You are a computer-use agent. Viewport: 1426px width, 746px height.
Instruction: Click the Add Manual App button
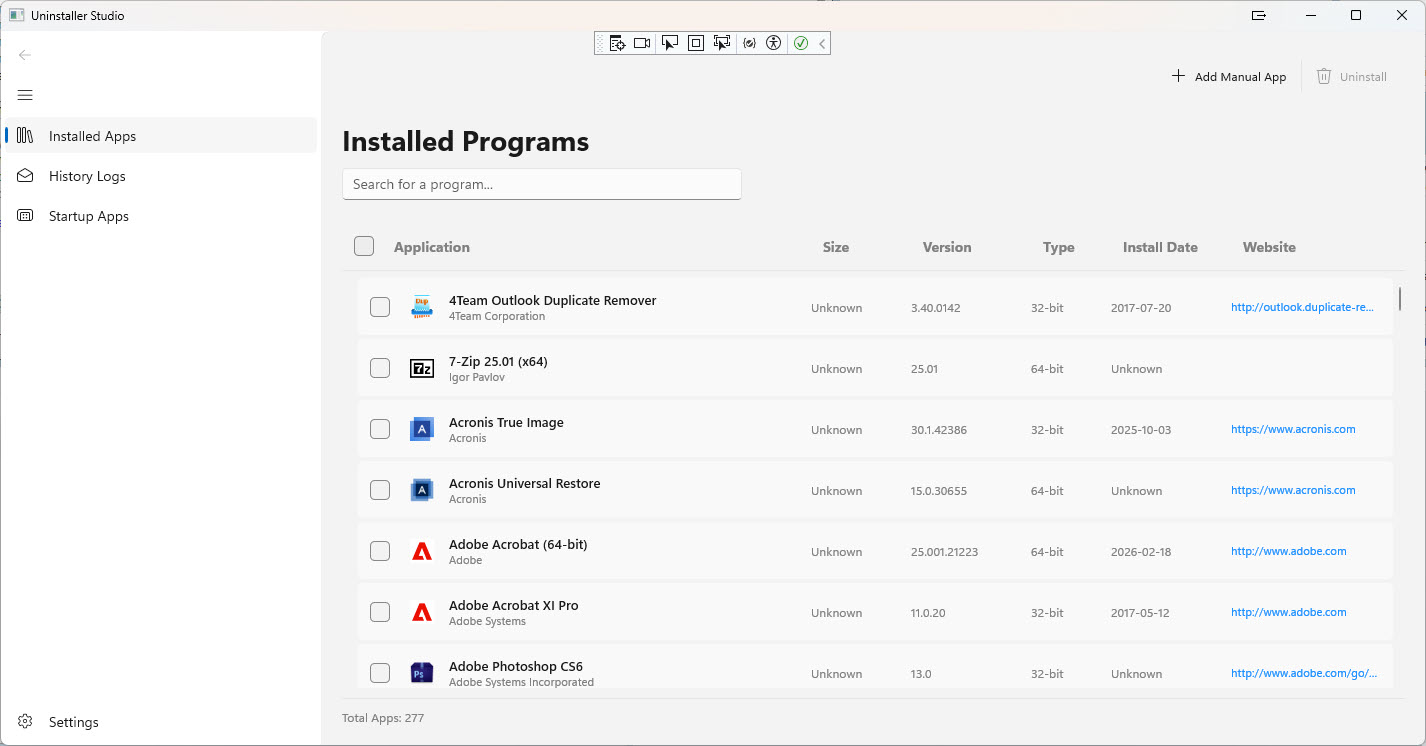pyautogui.click(x=1229, y=76)
